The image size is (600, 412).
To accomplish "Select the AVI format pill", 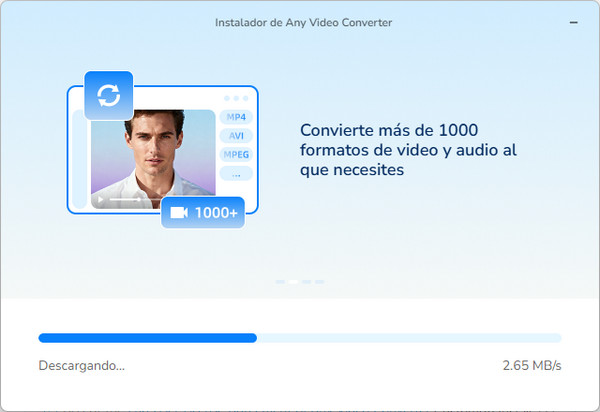I will click(x=236, y=136).
